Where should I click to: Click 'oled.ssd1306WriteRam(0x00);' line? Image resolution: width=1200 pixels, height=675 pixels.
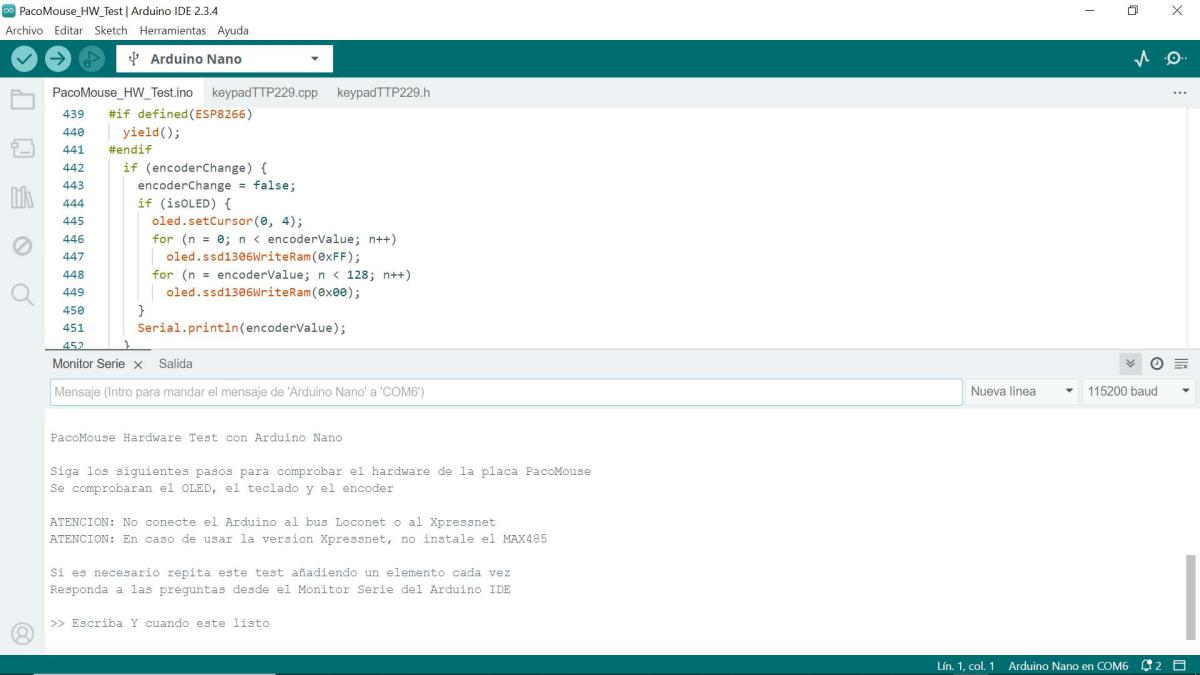point(263,292)
